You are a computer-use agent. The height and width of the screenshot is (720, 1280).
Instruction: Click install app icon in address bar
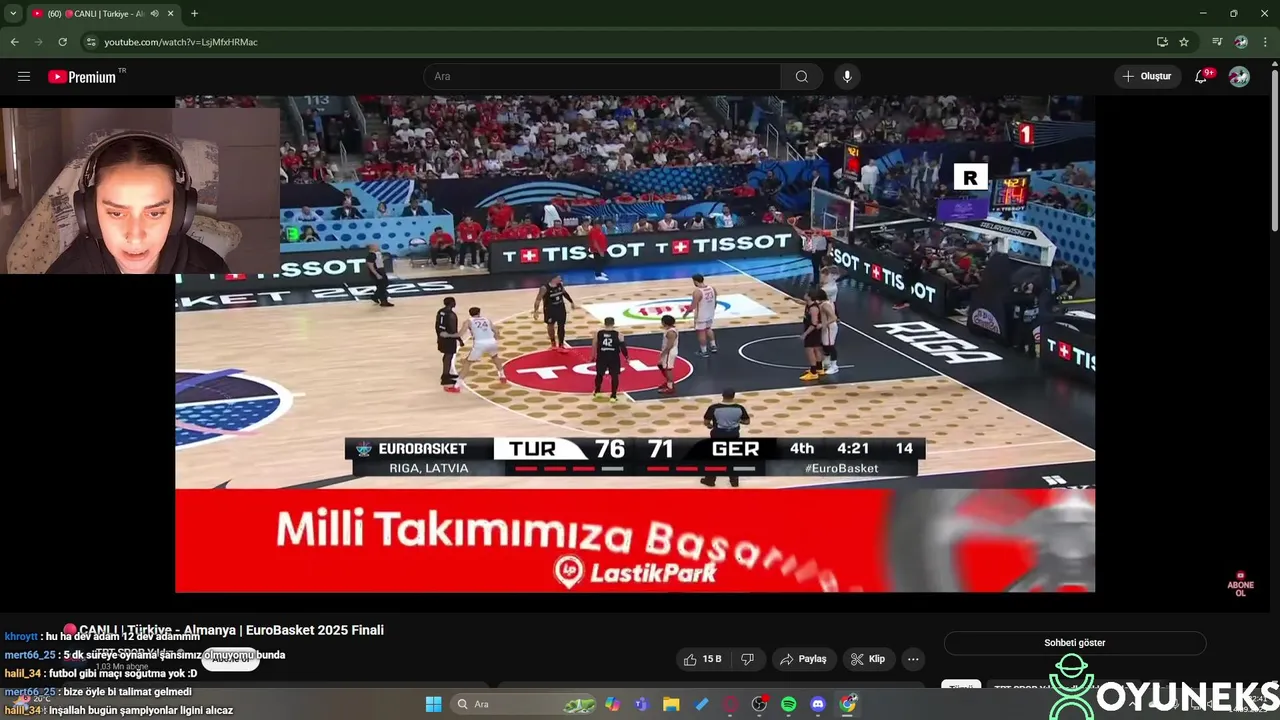pyautogui.click(x=1162, y=42)
